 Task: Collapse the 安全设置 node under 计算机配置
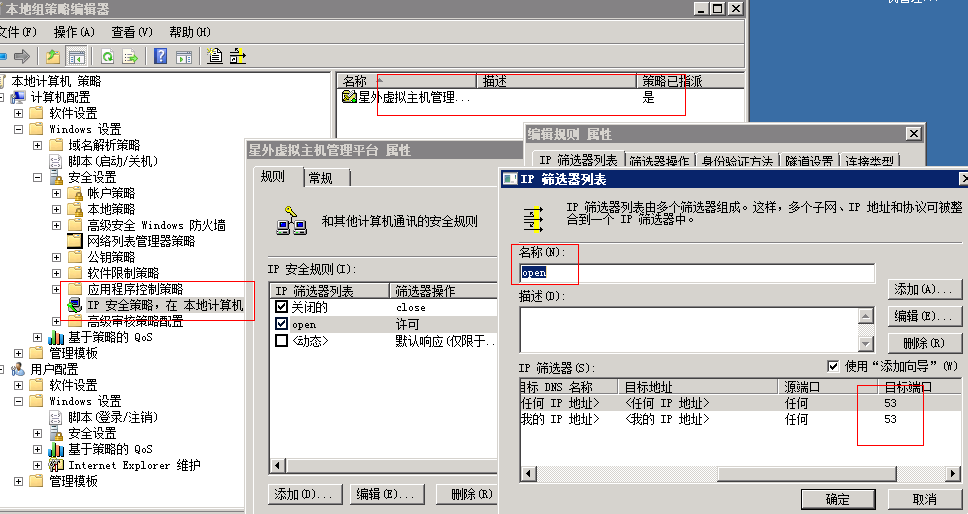tap(38, 177)
